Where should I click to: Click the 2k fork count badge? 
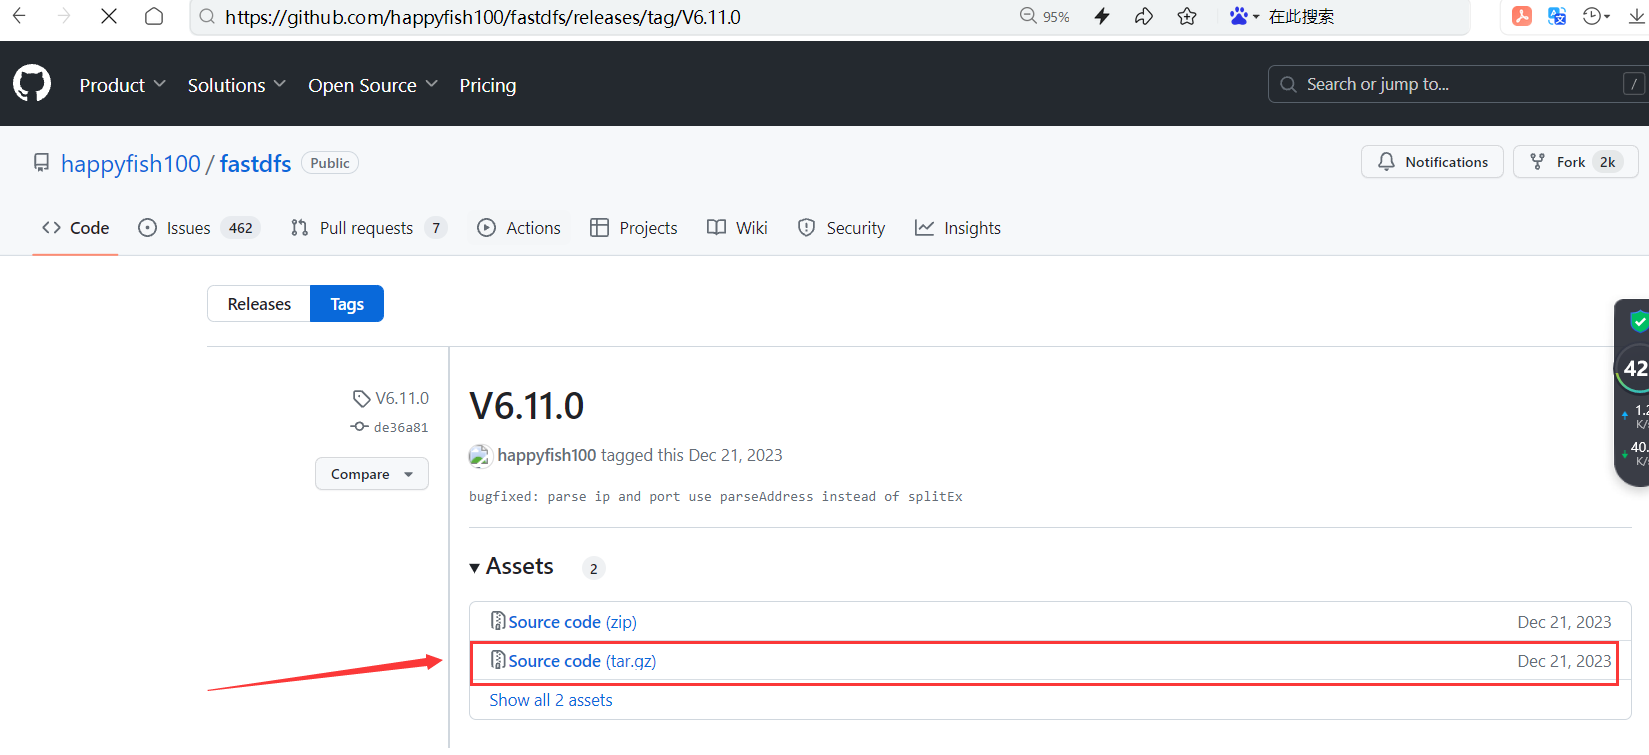coord(1607,162)
